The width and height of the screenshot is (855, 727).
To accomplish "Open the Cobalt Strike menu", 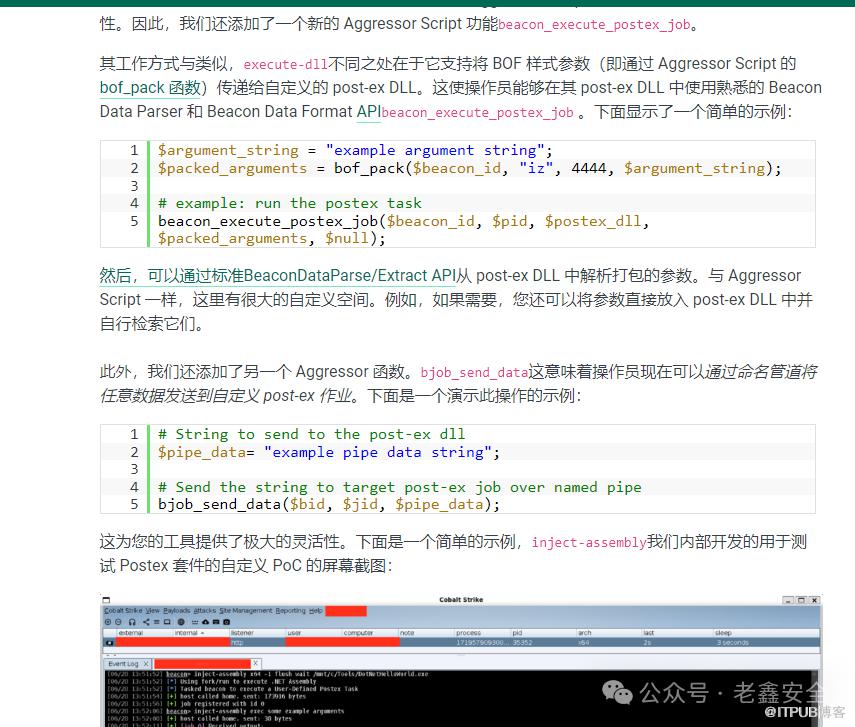I will pyautogui.click(x=123, y=610).
